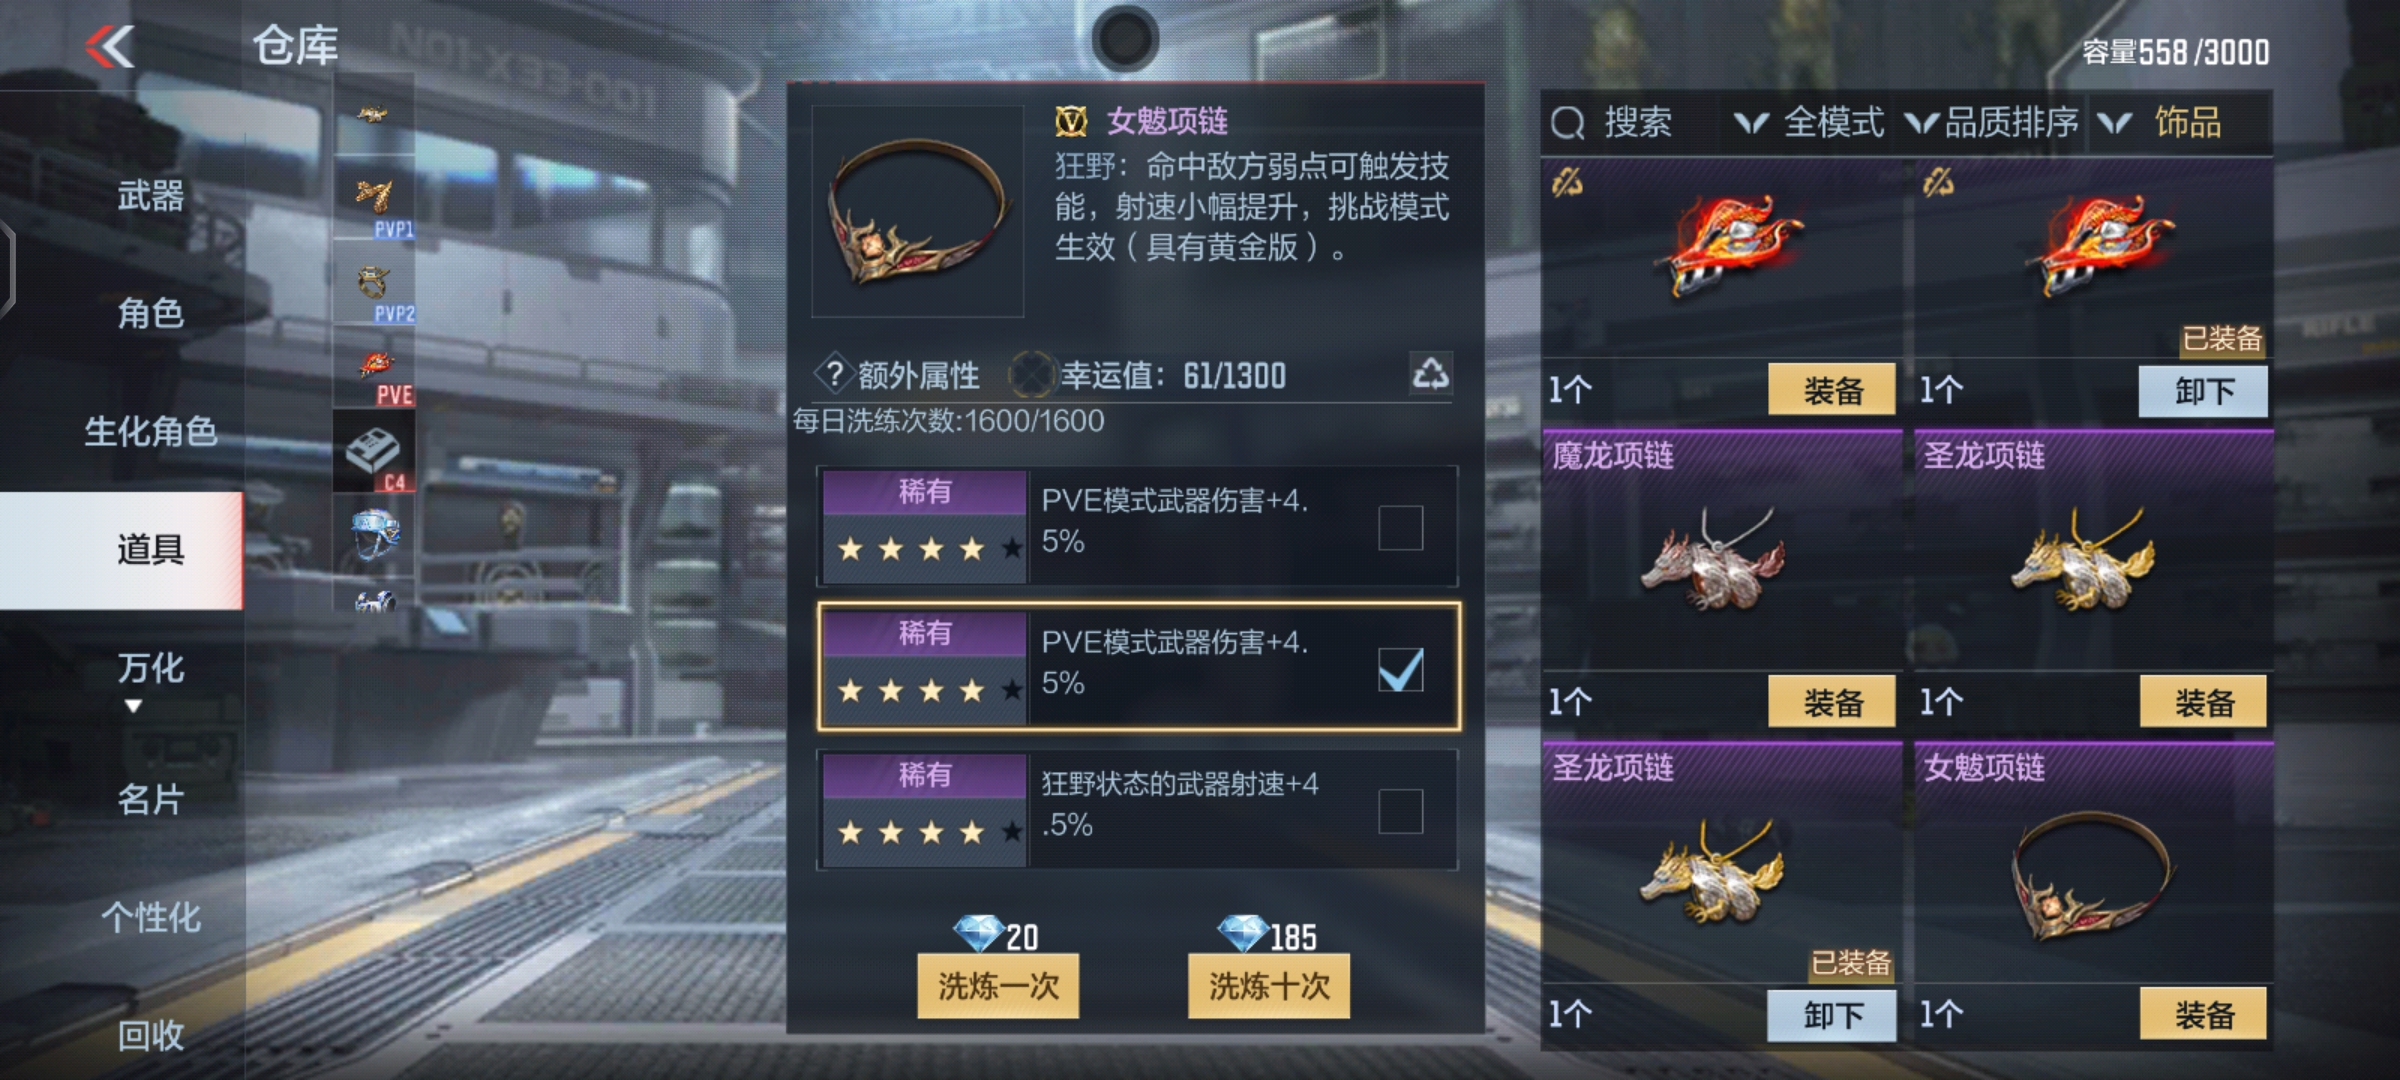This screenshot has width=2400, height=1080.
Task: Tap the red back arrow icon
Action: coord(110,46)
